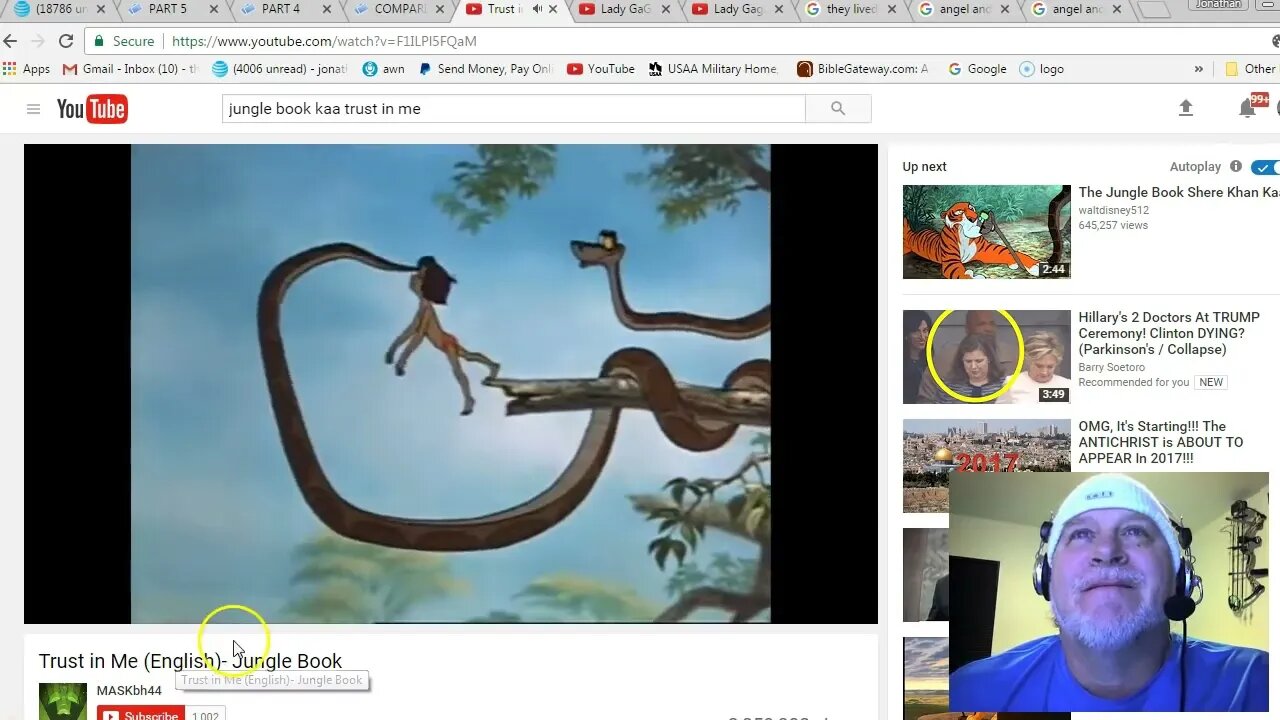Viewport: 1280px width, 720px height.
Task: Close the PART 5 tab
Action: (213, 9)
